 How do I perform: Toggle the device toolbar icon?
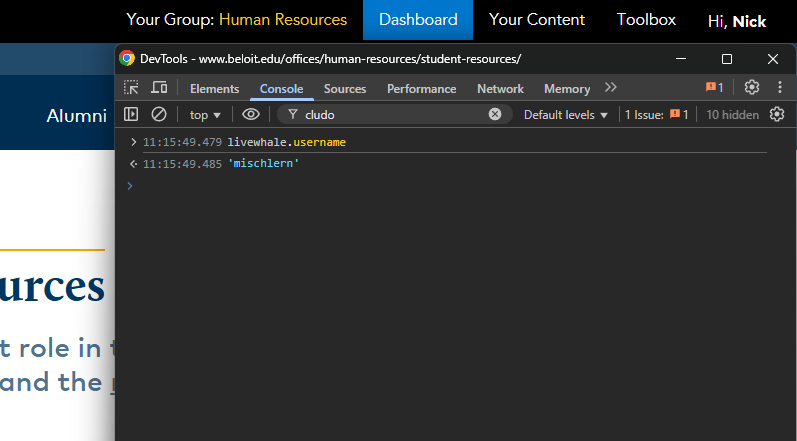159,88
